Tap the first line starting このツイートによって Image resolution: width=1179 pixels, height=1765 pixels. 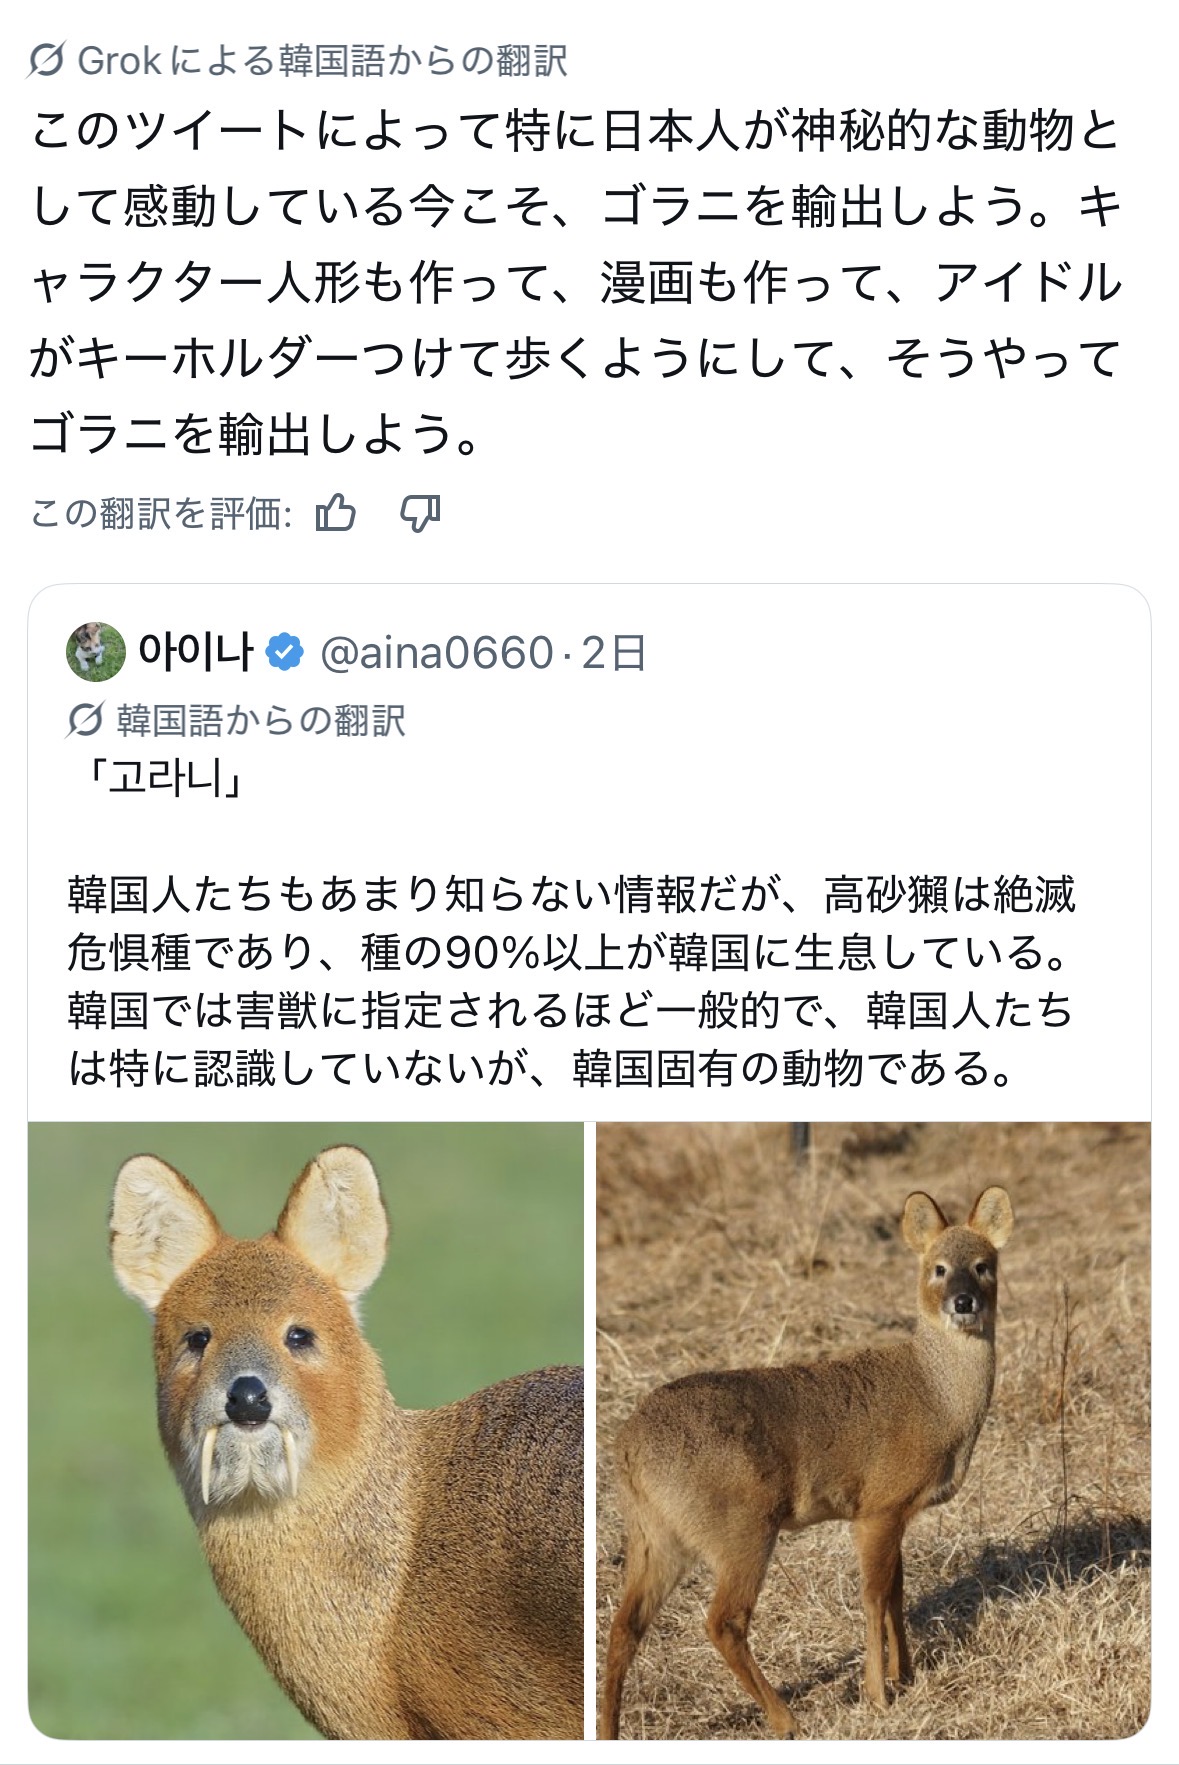575,132
